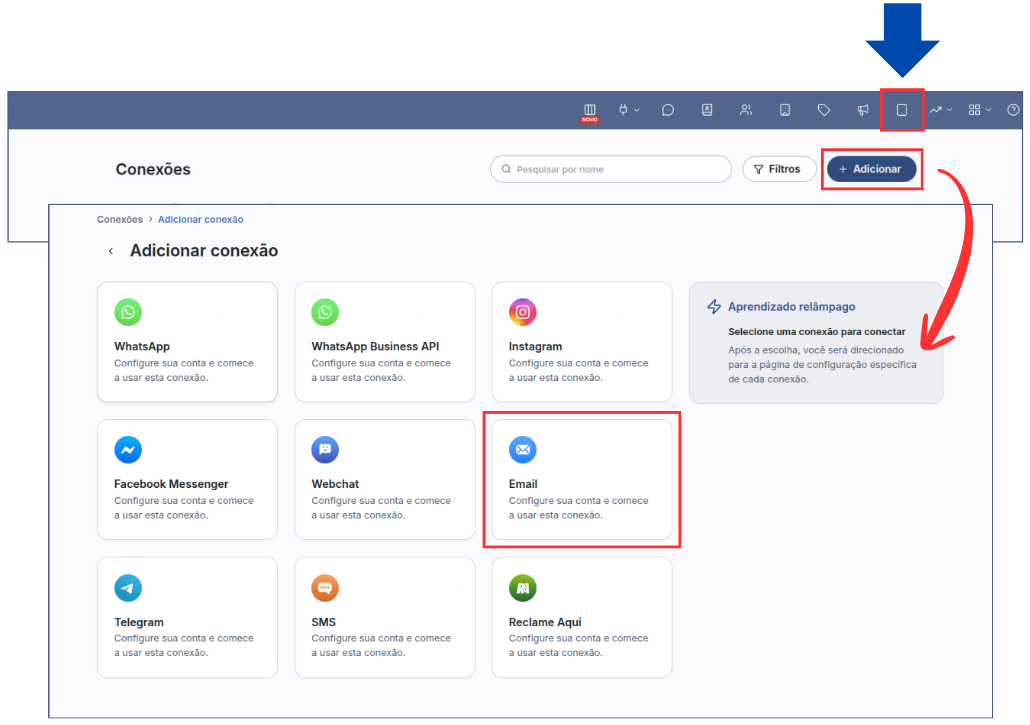Expand the plug icon dropdown
This screenshot has width=1030, height=725.
pyautogui.click(x=629, y=110)
